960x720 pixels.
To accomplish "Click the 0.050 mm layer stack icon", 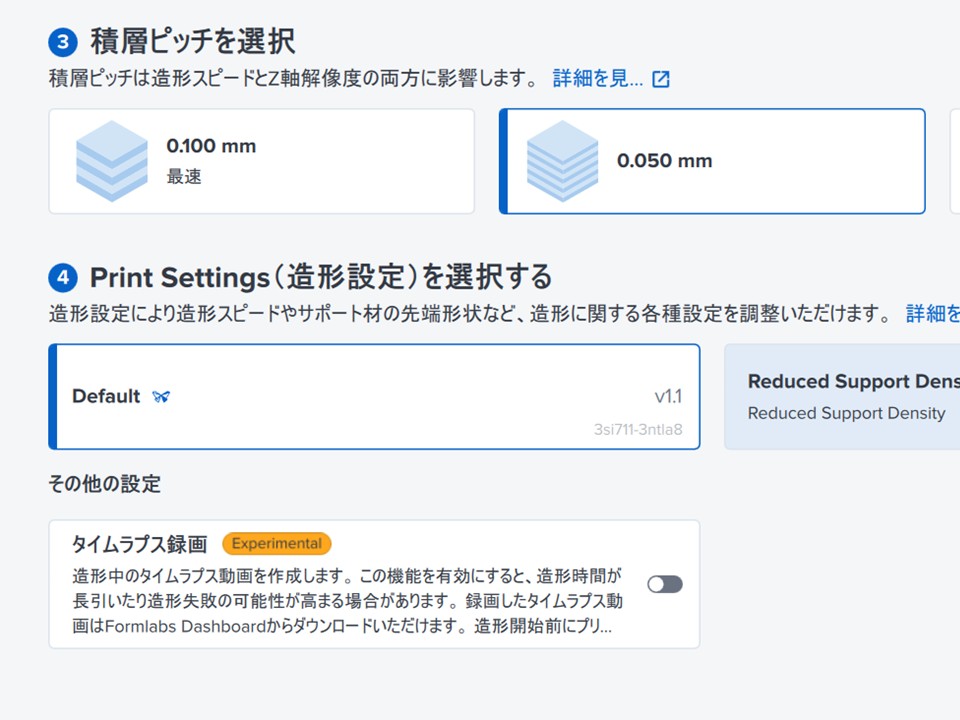I will point(562,161).
